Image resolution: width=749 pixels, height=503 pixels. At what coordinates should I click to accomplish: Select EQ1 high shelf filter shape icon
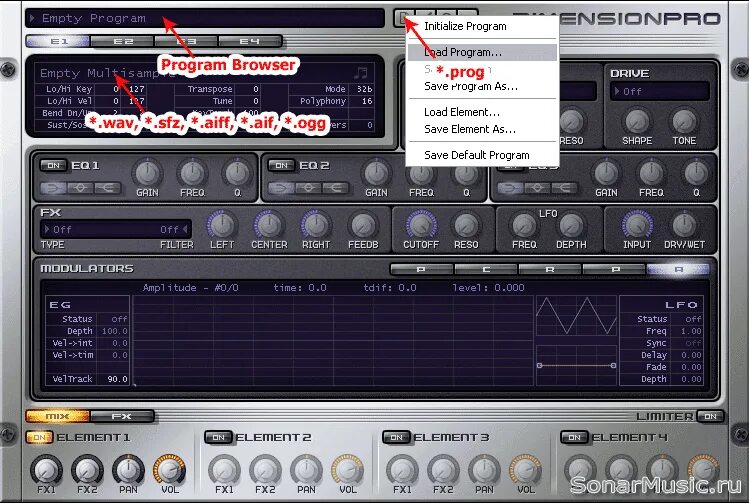pyautogui.click(x=107, y=188)
